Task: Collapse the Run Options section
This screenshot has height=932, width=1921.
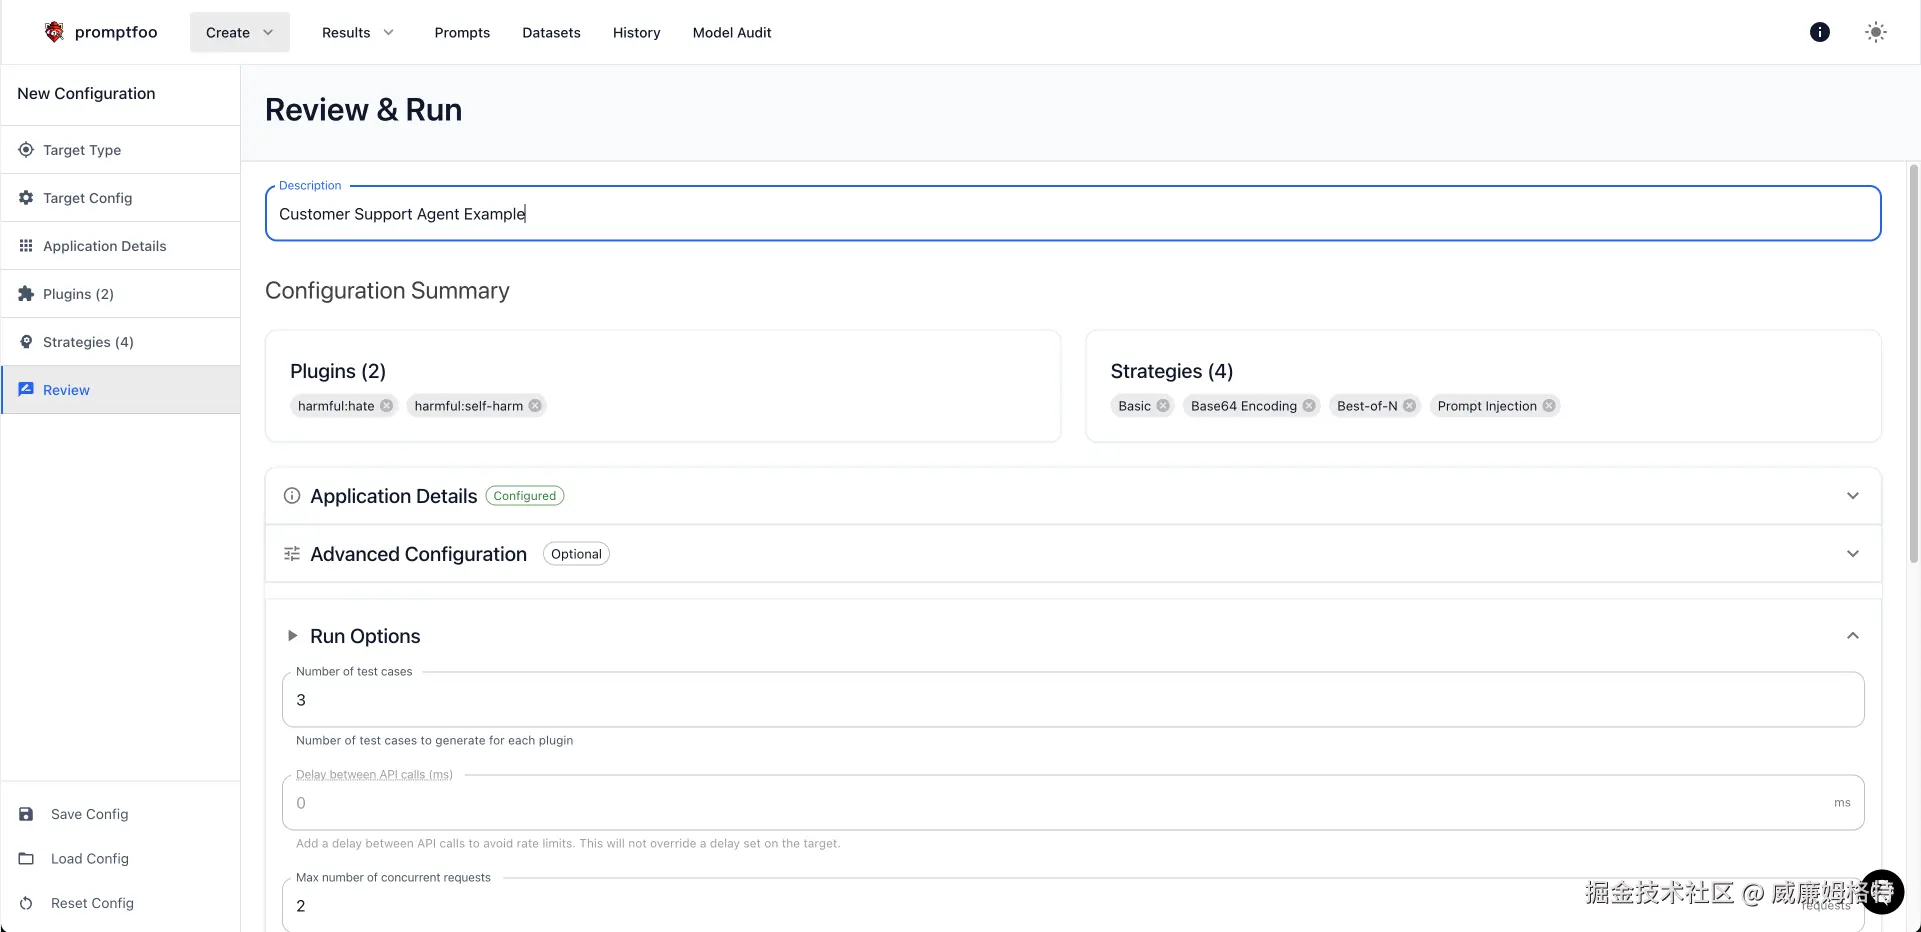Action: coord(1852,636)
